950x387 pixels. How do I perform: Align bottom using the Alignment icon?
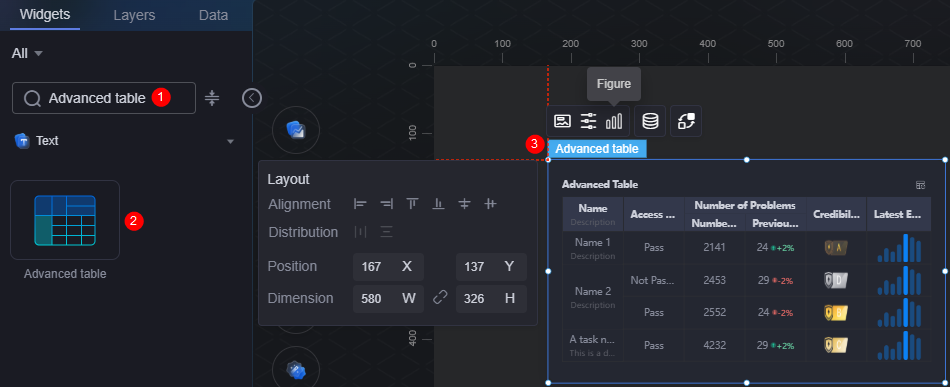point(439,204)
